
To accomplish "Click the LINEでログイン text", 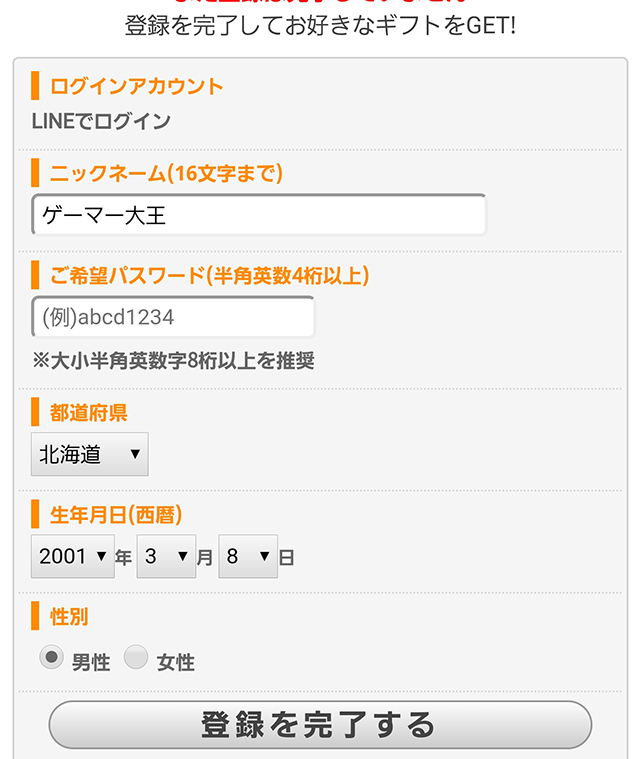I will 101,122.
